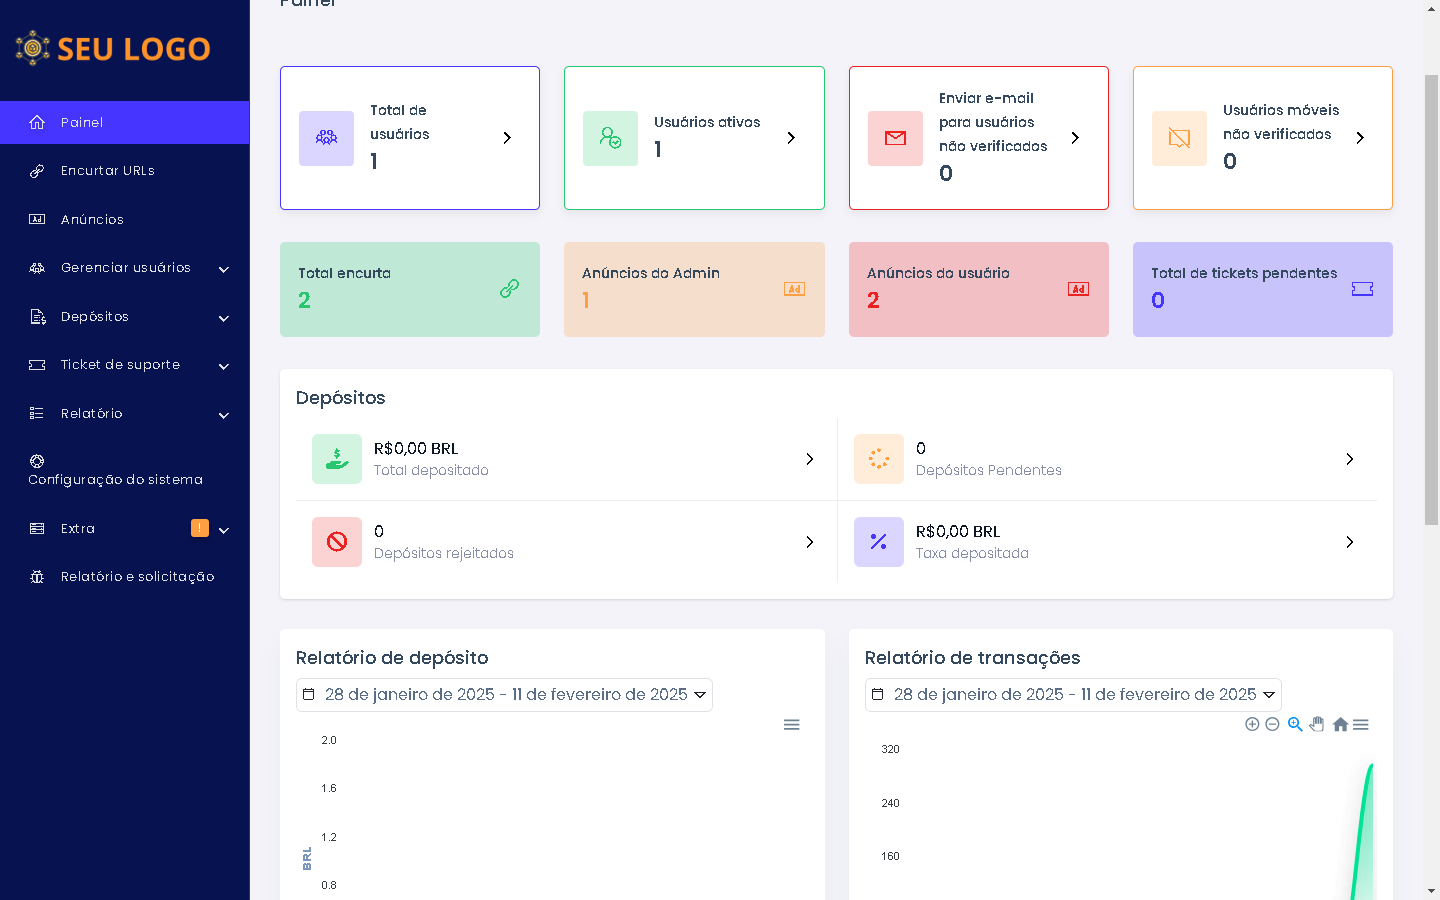Activate the panning hand tool
1440x900 pixels.
1317,724
